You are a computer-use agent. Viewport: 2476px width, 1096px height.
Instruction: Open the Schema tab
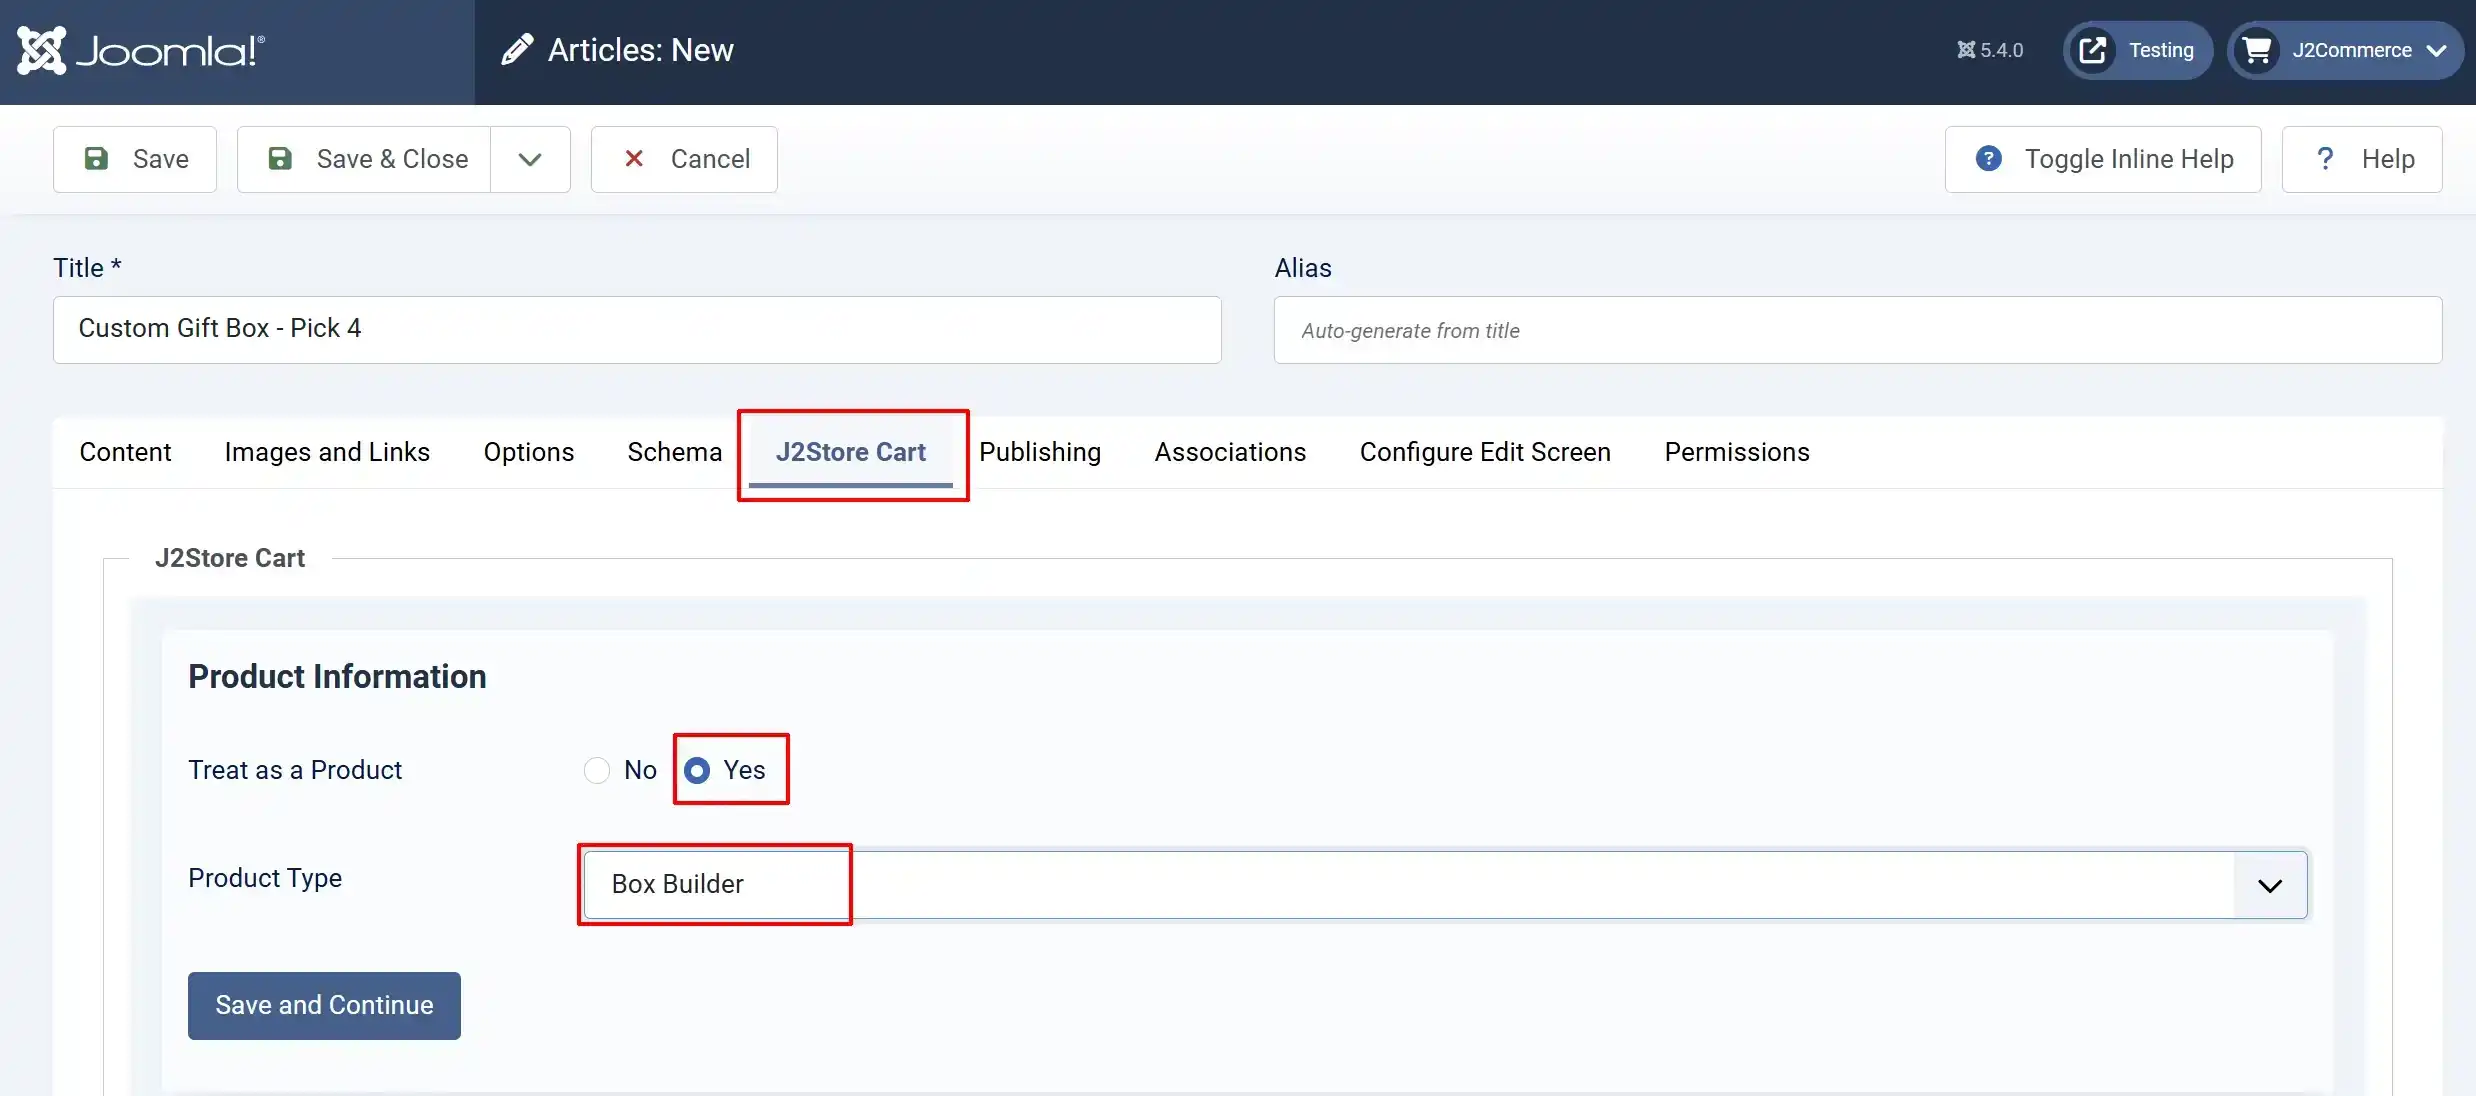pos(674,452)
